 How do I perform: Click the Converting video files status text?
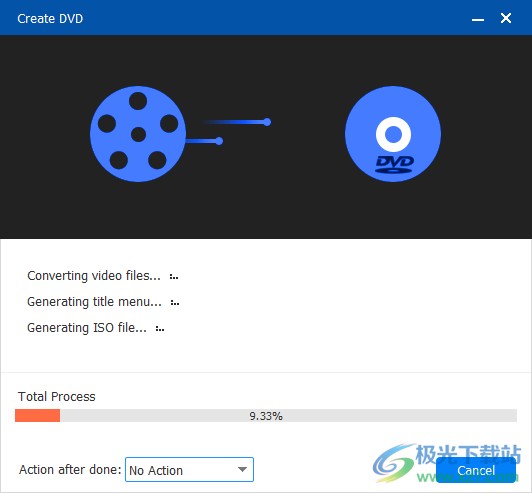pos(94,276)
